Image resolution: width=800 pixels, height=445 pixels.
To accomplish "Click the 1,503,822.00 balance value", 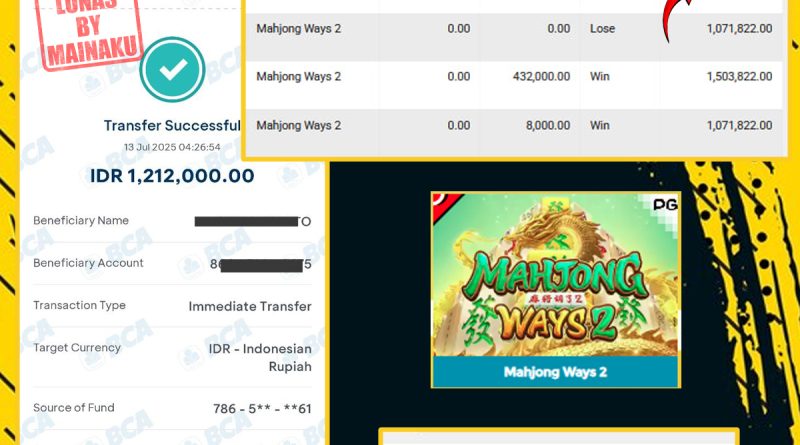I will 739,77.
